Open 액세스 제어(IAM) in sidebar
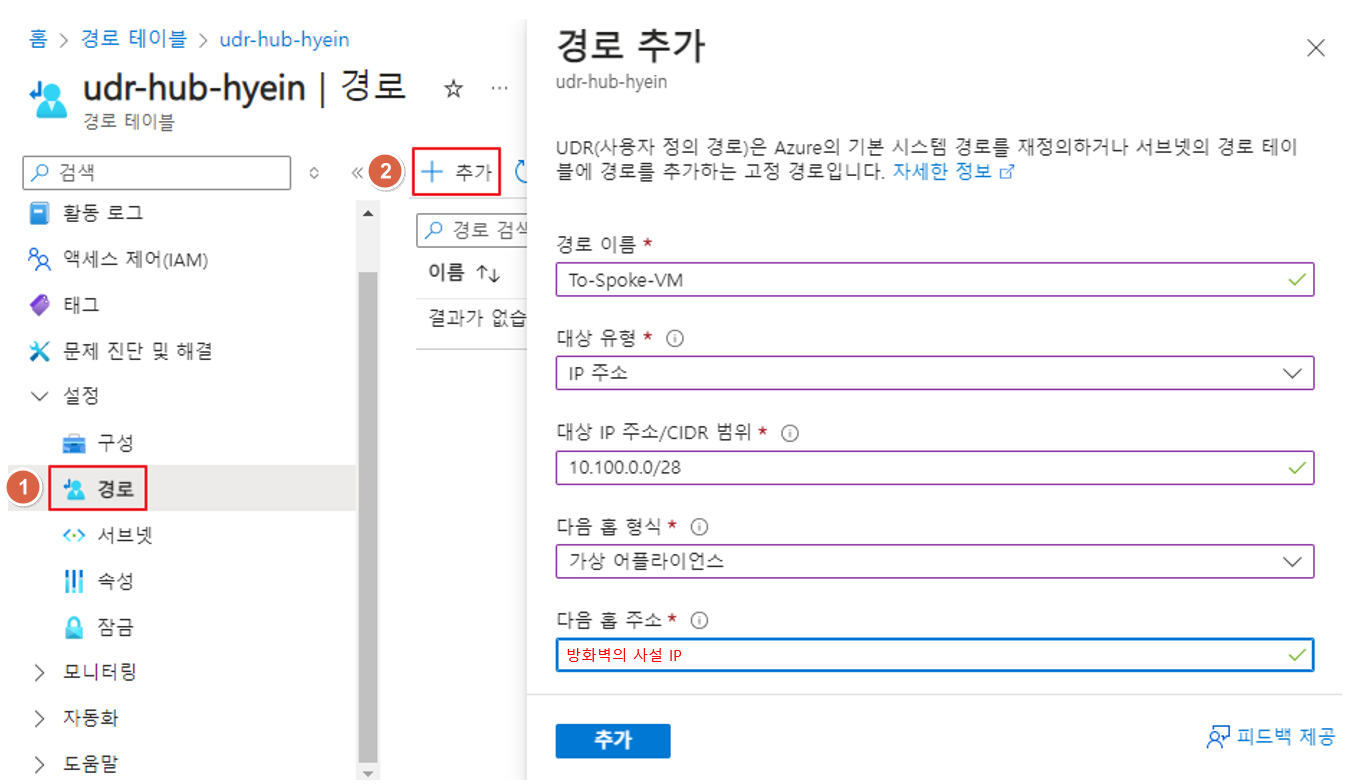 point(136,260)
